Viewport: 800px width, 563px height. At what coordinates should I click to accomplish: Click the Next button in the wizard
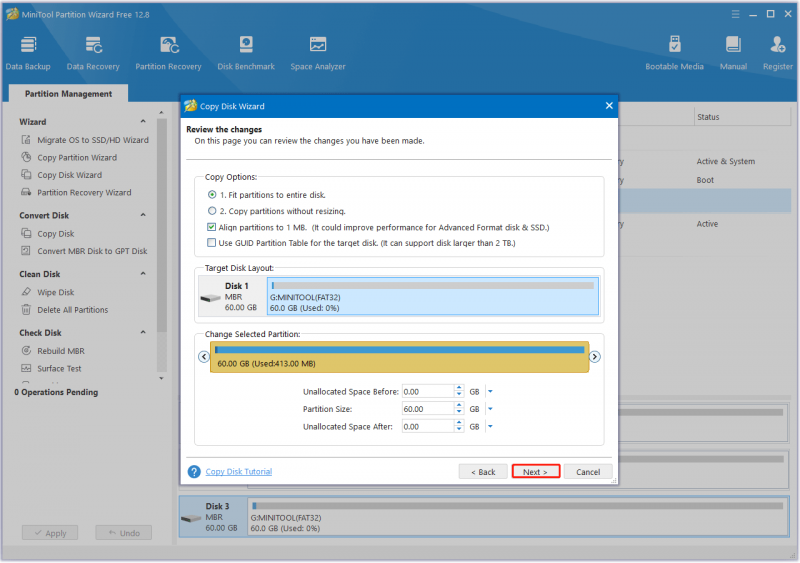536,472
